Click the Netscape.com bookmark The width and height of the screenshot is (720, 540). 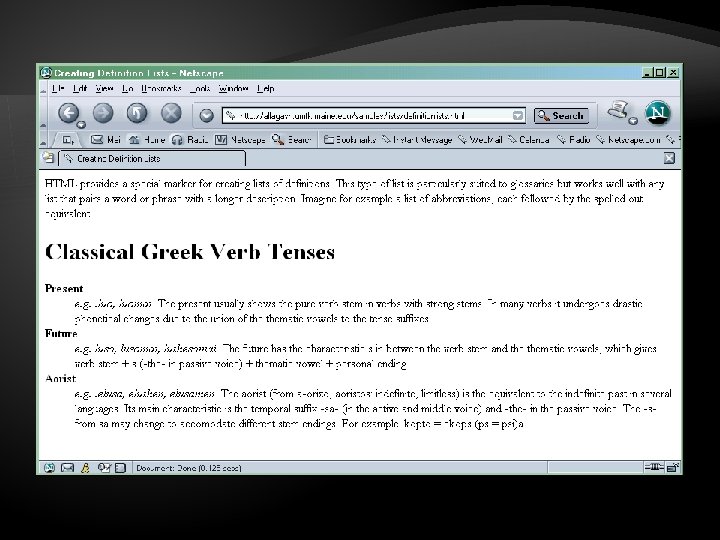pos(628,140)
